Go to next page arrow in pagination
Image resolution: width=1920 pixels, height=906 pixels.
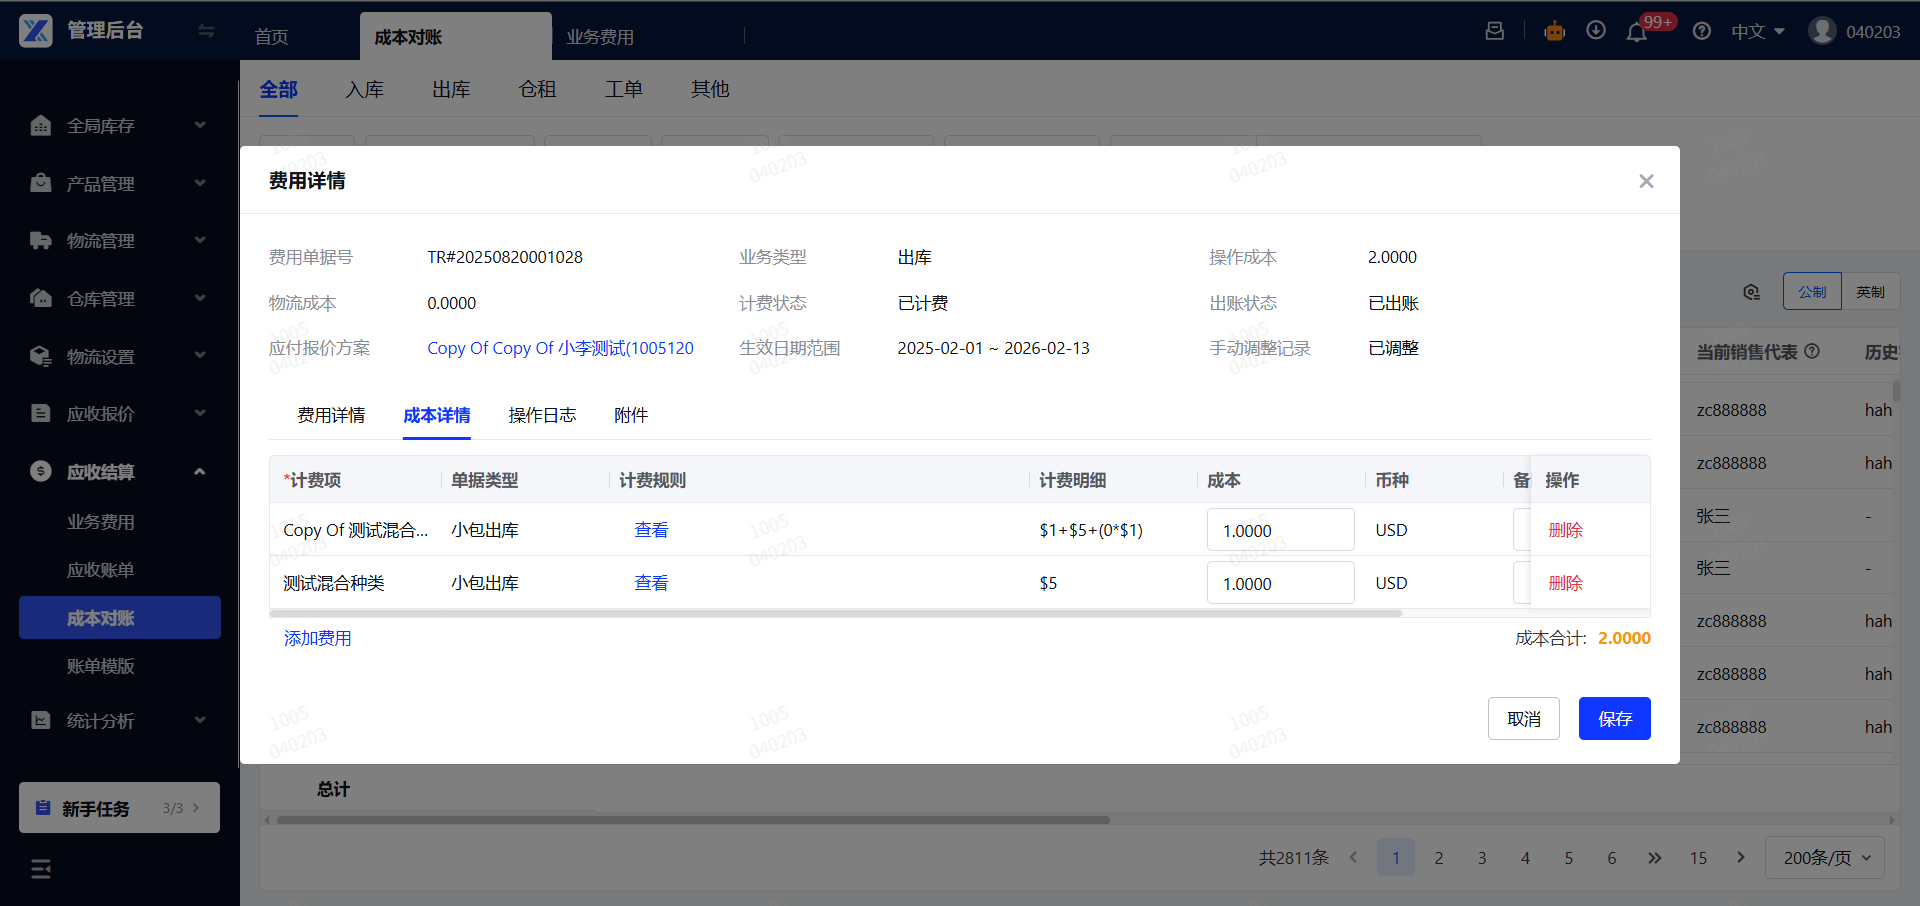tap(1741, 857)
